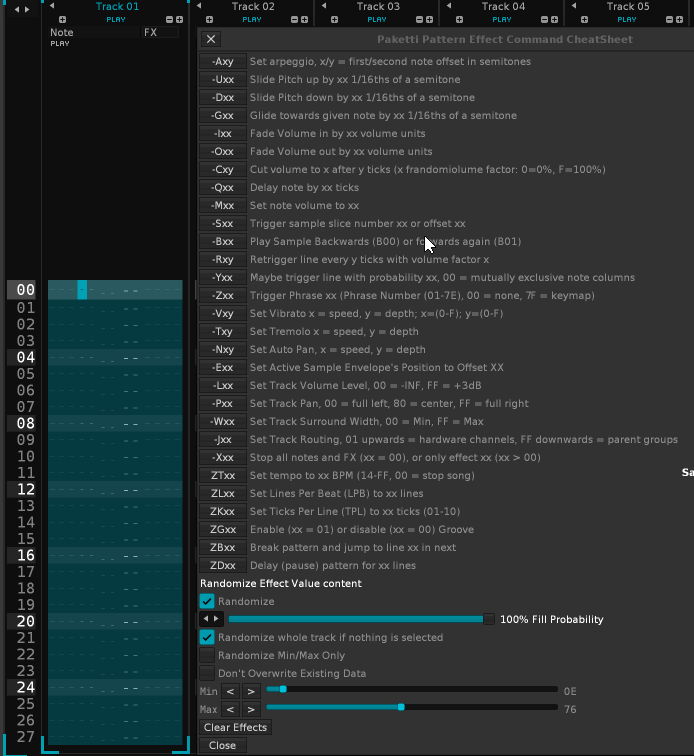This screenshot has width=694, height=756.
Task: Click the Clear Effects button
Action: (x=235, y=727)
